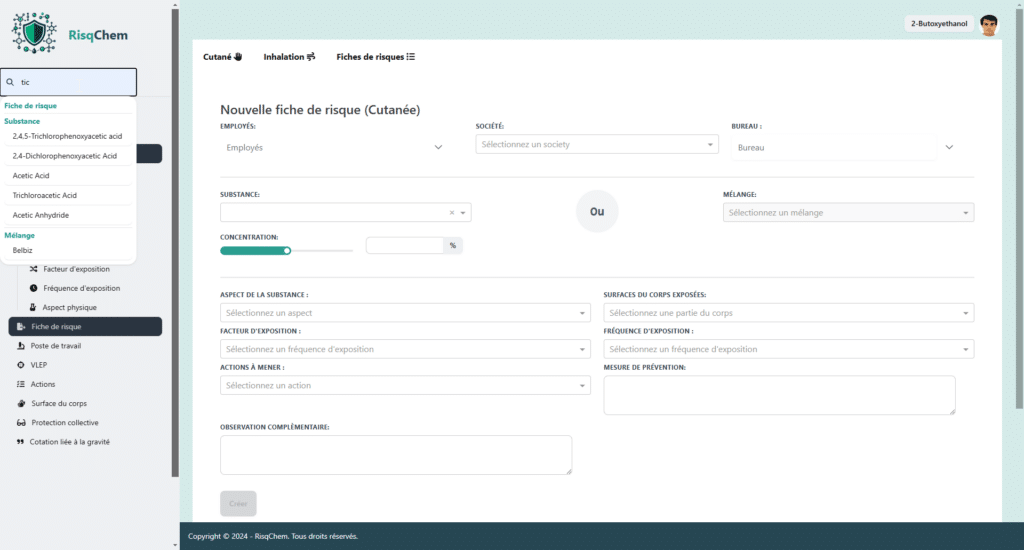Screen dimensions: 1024x550
Task: Open the Surfaces du corps exposées dropdown
Action: [788, 313]
